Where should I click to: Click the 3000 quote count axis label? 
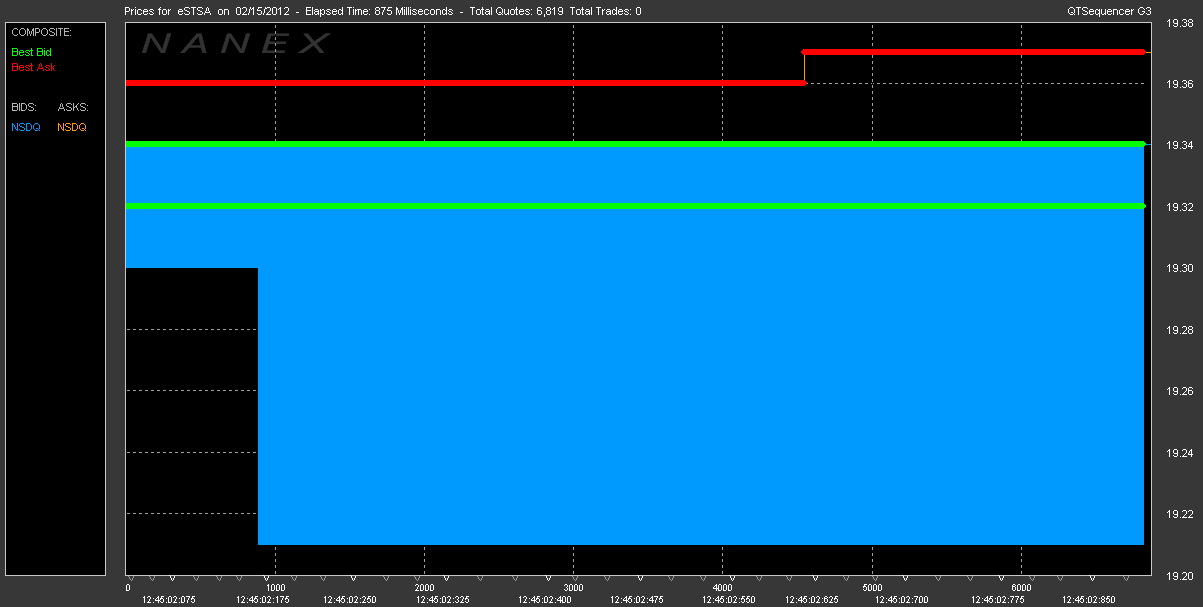pyautogui.click(x=573, y=588)
